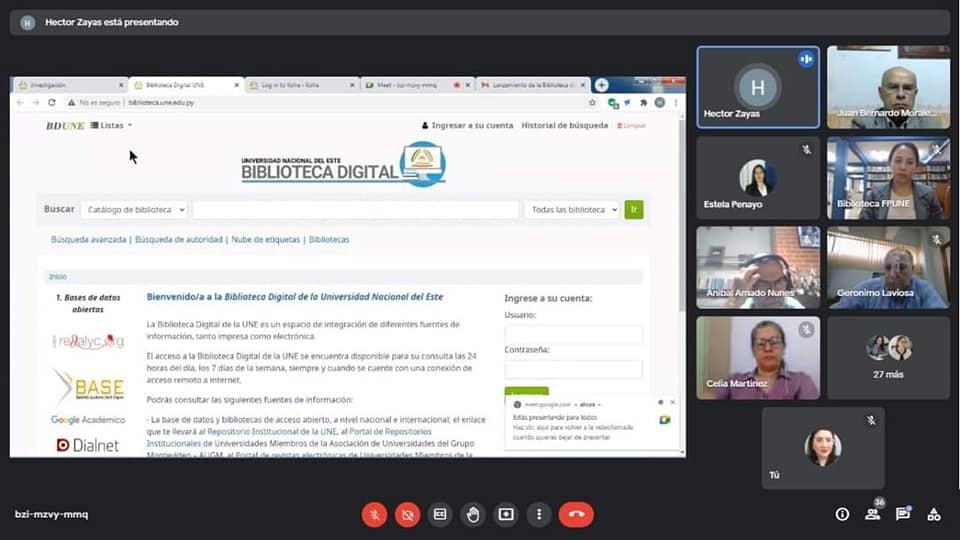Open the activities icon
Screen dimensions: 960x540
coord(934,514)
